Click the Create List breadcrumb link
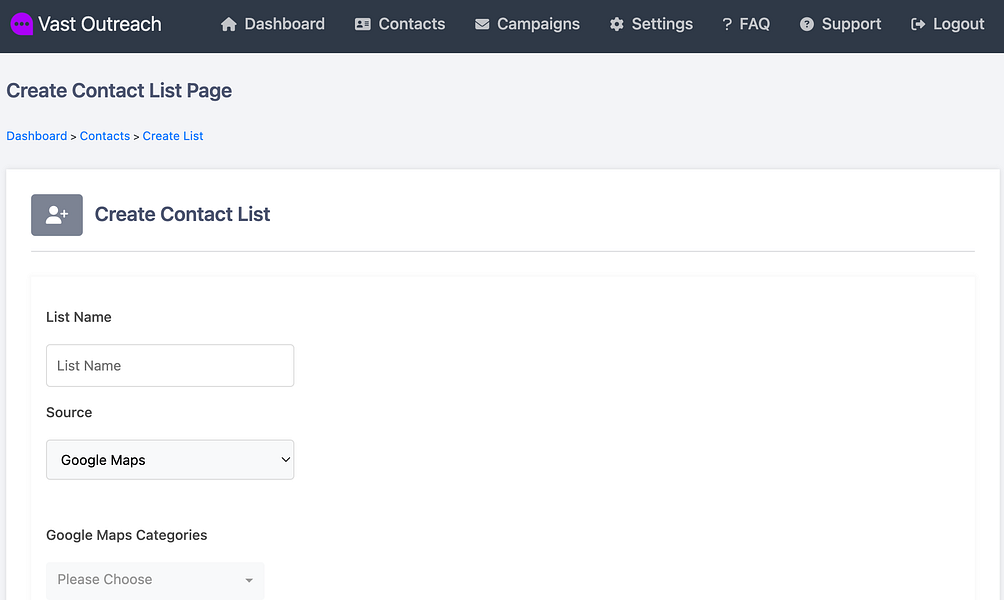This screenshot has height=600, width=1004. tap(173, 136)
